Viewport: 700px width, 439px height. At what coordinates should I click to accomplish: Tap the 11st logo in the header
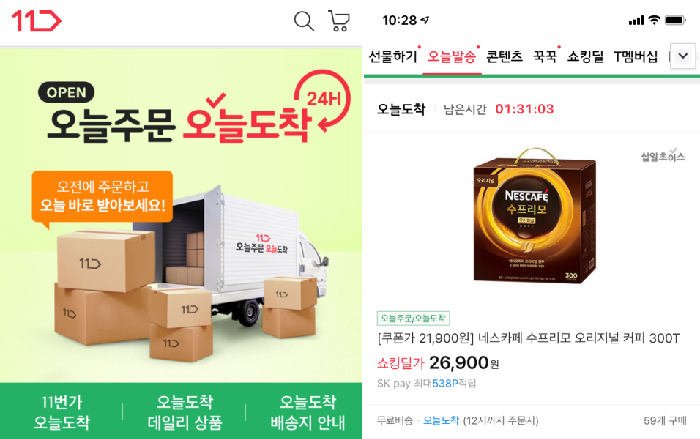[x=37, y=21]
